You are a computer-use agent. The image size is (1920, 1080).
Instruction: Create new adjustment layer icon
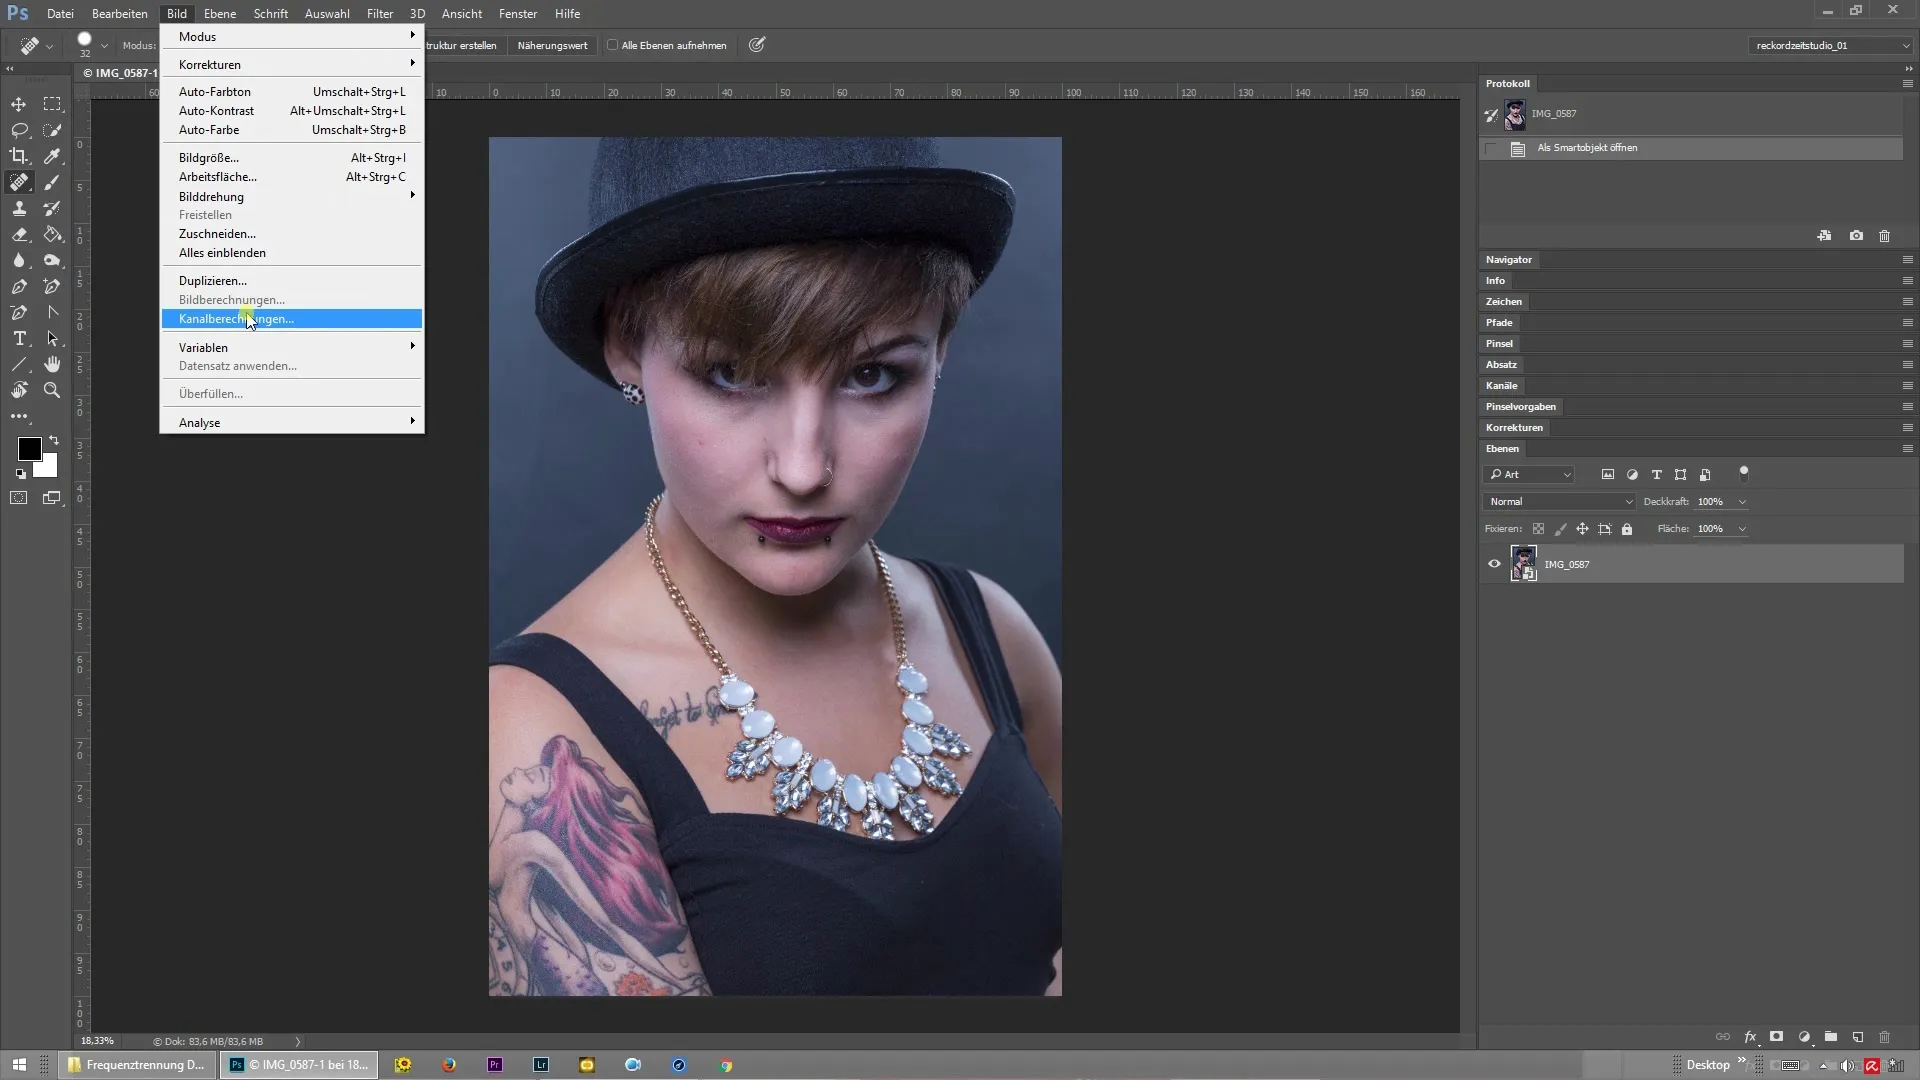pos(1804,1037)
